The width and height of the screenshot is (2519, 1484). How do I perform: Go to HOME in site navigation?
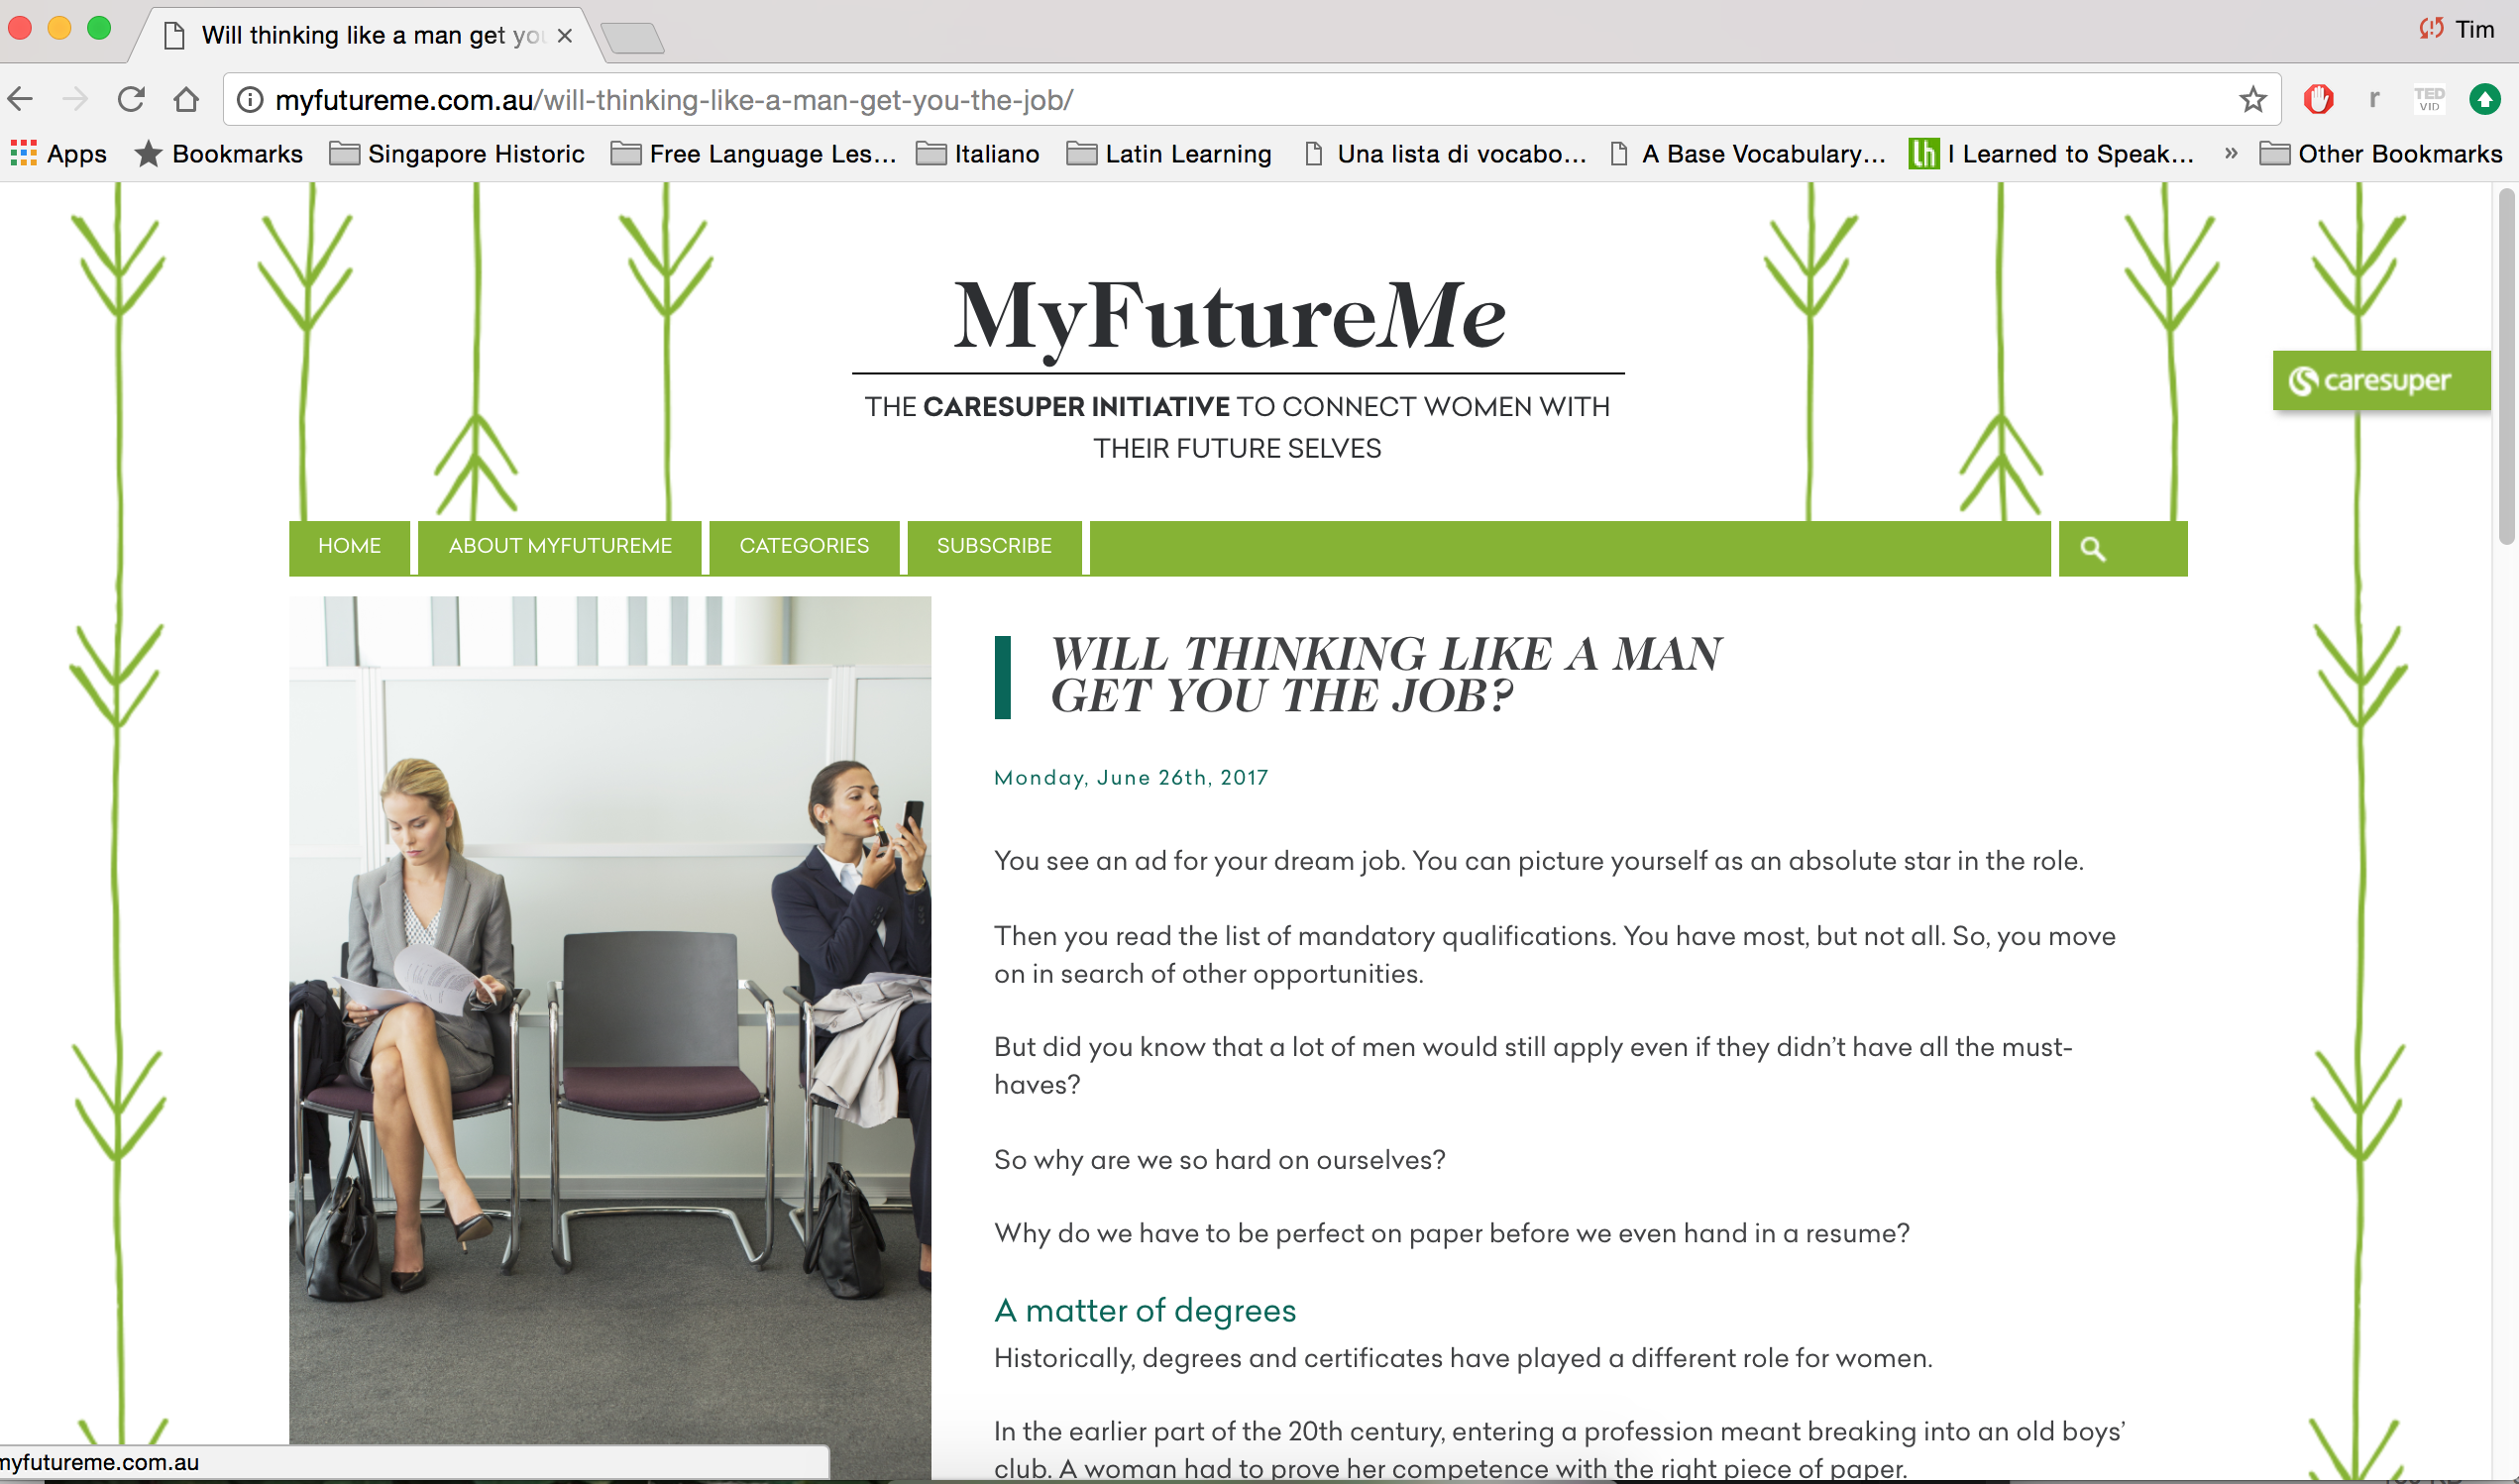[x=349, y=546]
